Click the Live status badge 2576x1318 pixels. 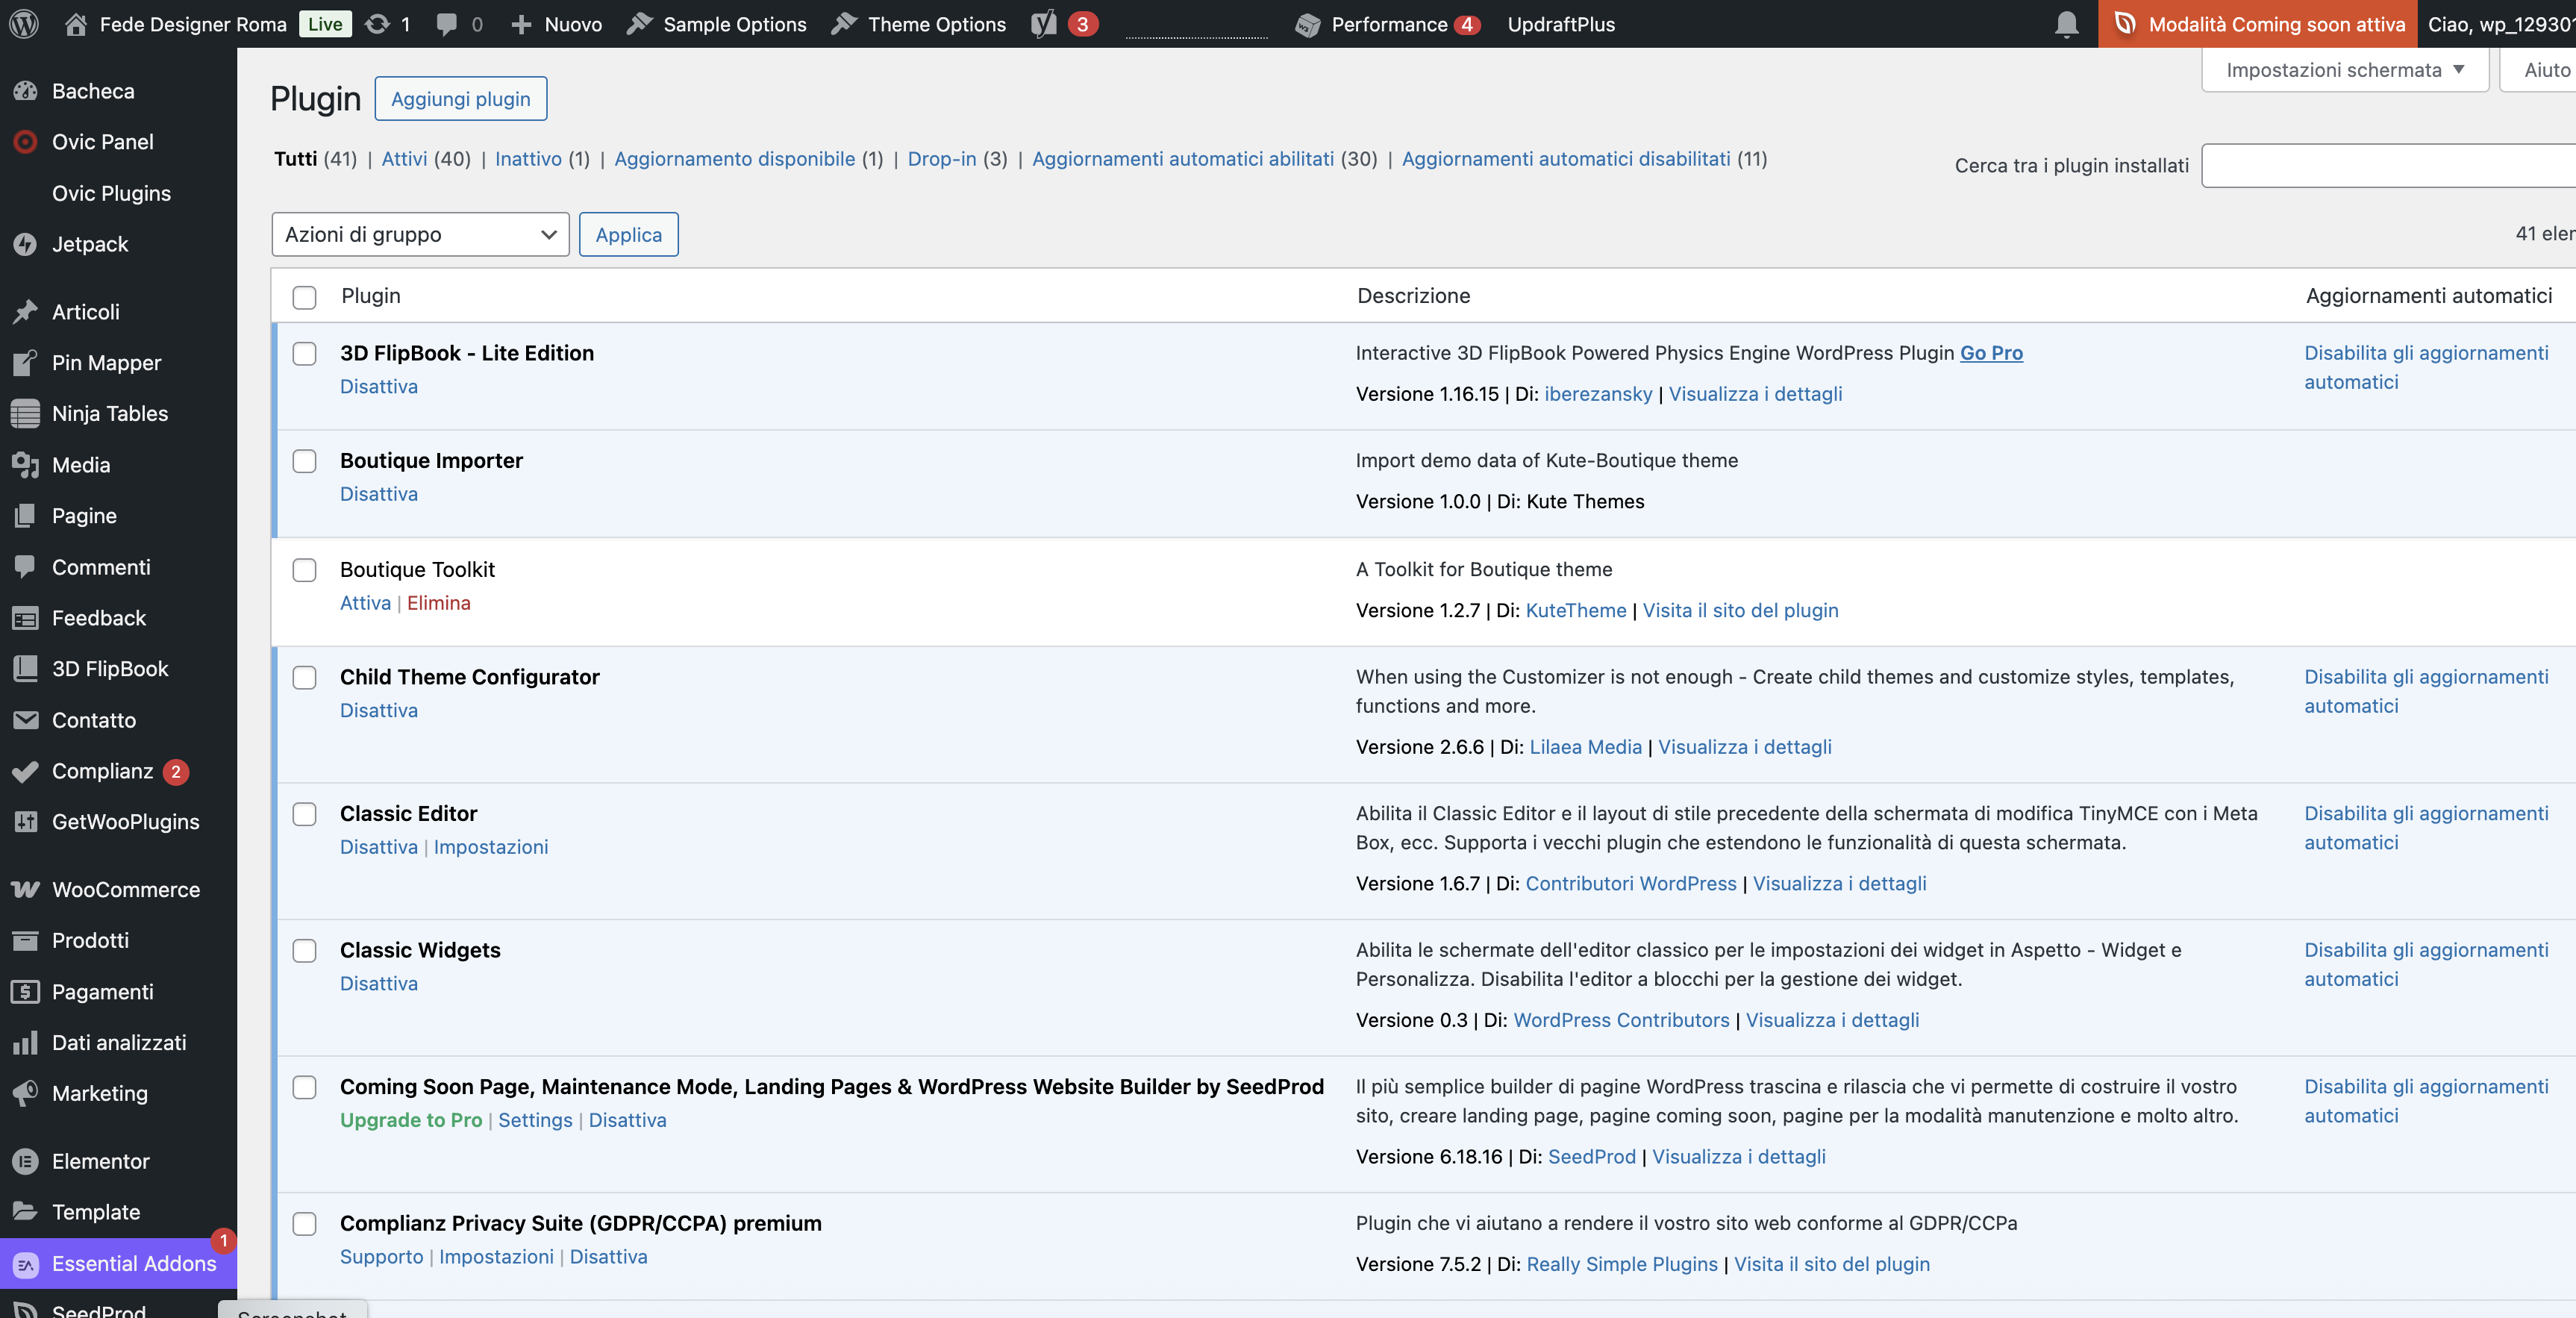tap(325, 24)
